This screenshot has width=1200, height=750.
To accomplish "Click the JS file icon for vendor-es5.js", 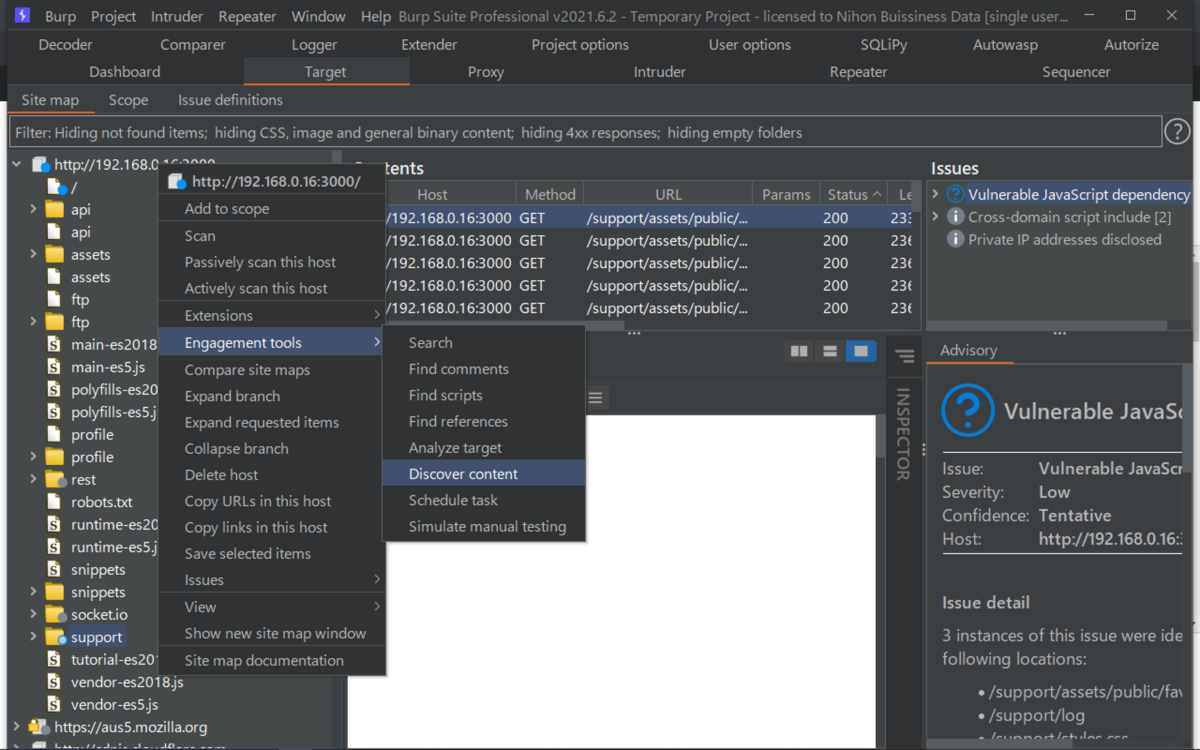I will point(54,704).
